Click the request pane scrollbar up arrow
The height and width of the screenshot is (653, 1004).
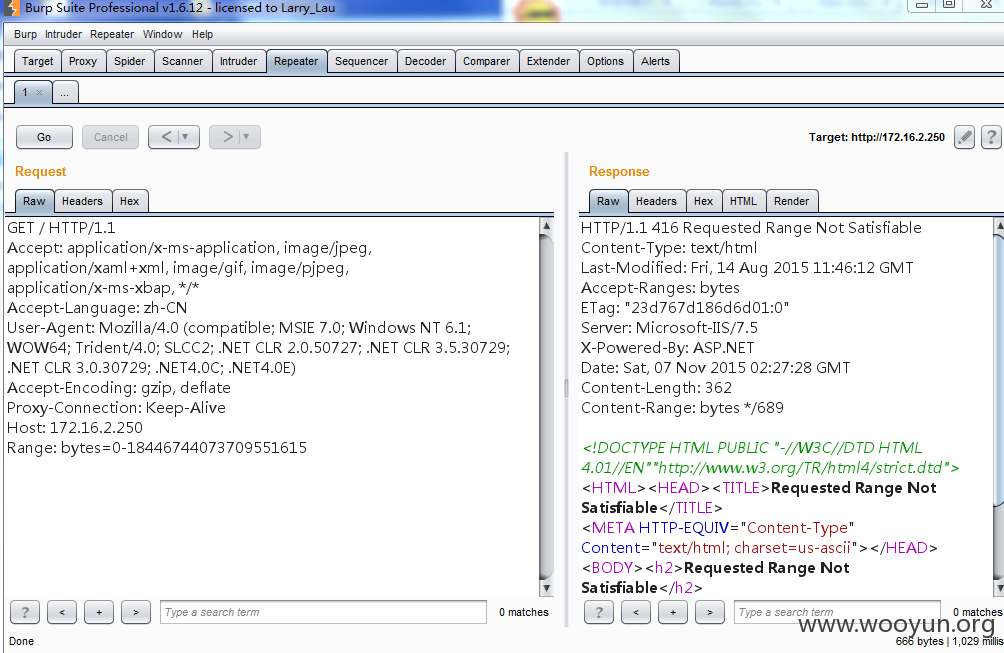tap(546, 225)
